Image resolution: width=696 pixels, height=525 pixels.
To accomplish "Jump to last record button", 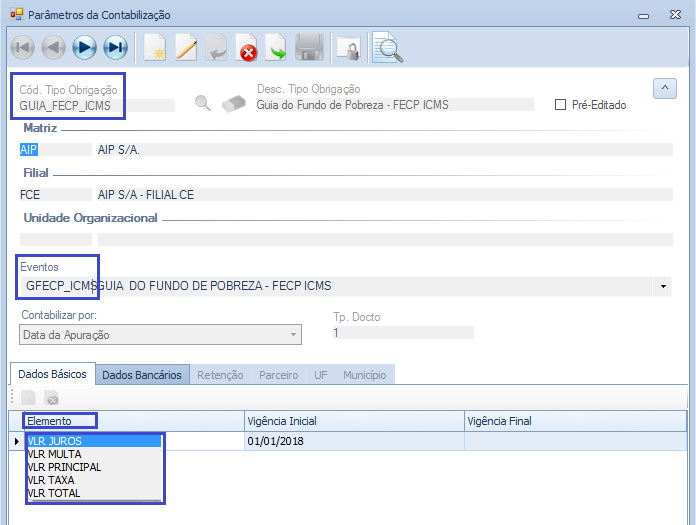I will [x=115, y=47].
